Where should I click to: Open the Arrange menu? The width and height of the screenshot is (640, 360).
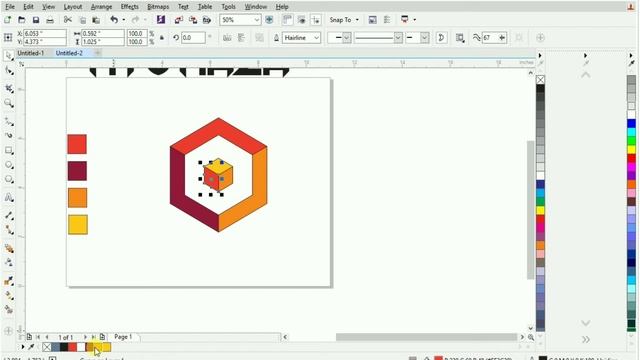pos(101,7)
